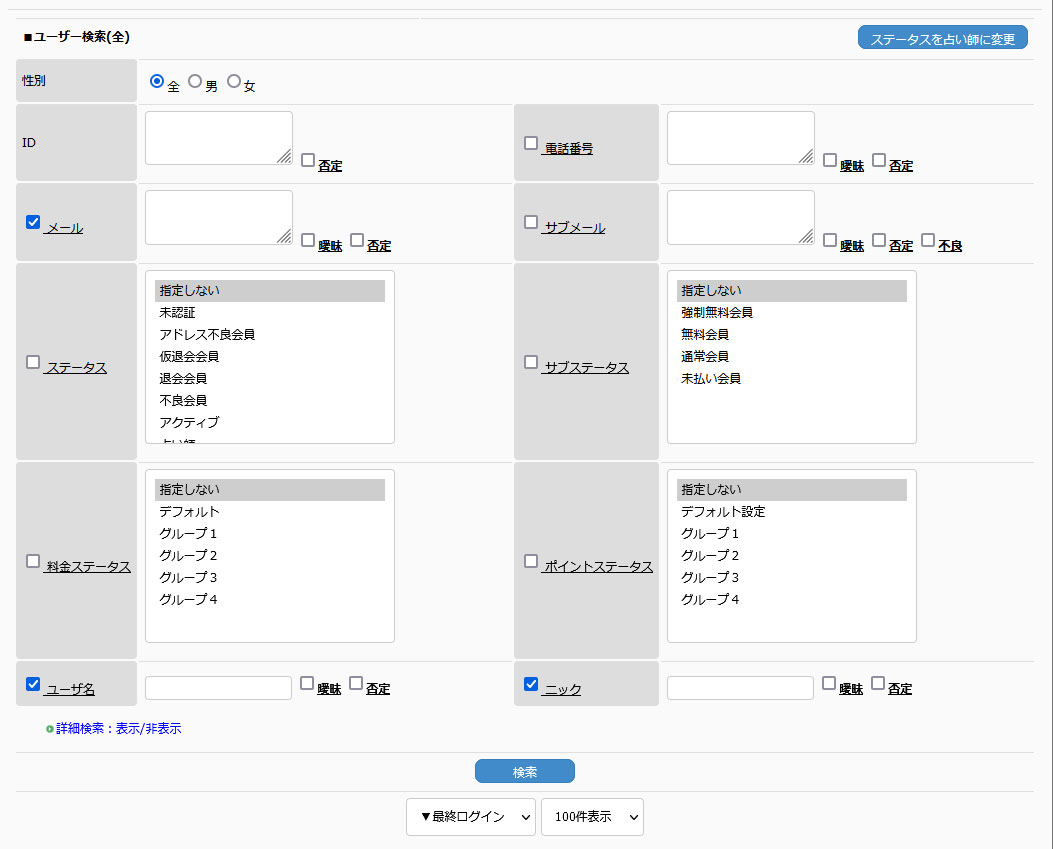Click ステータスを占い師に変更 button
The image size is (1053, 849).
[x=942, y=39]
